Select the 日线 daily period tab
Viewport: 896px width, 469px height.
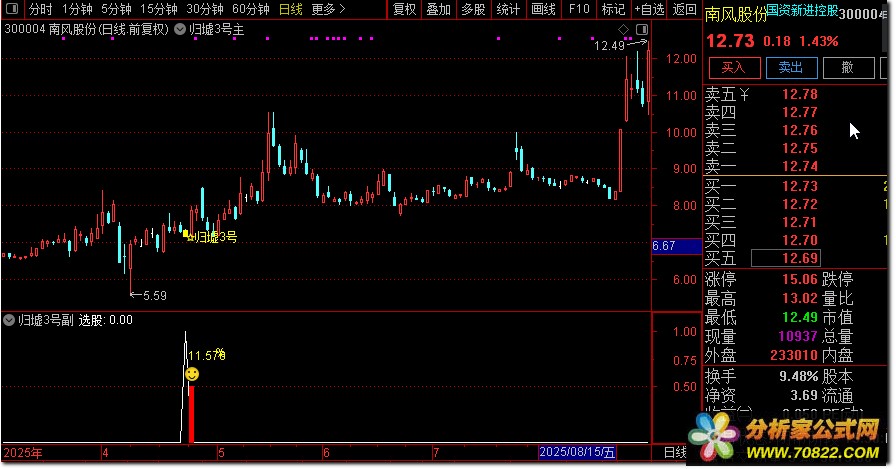point(291,9)
